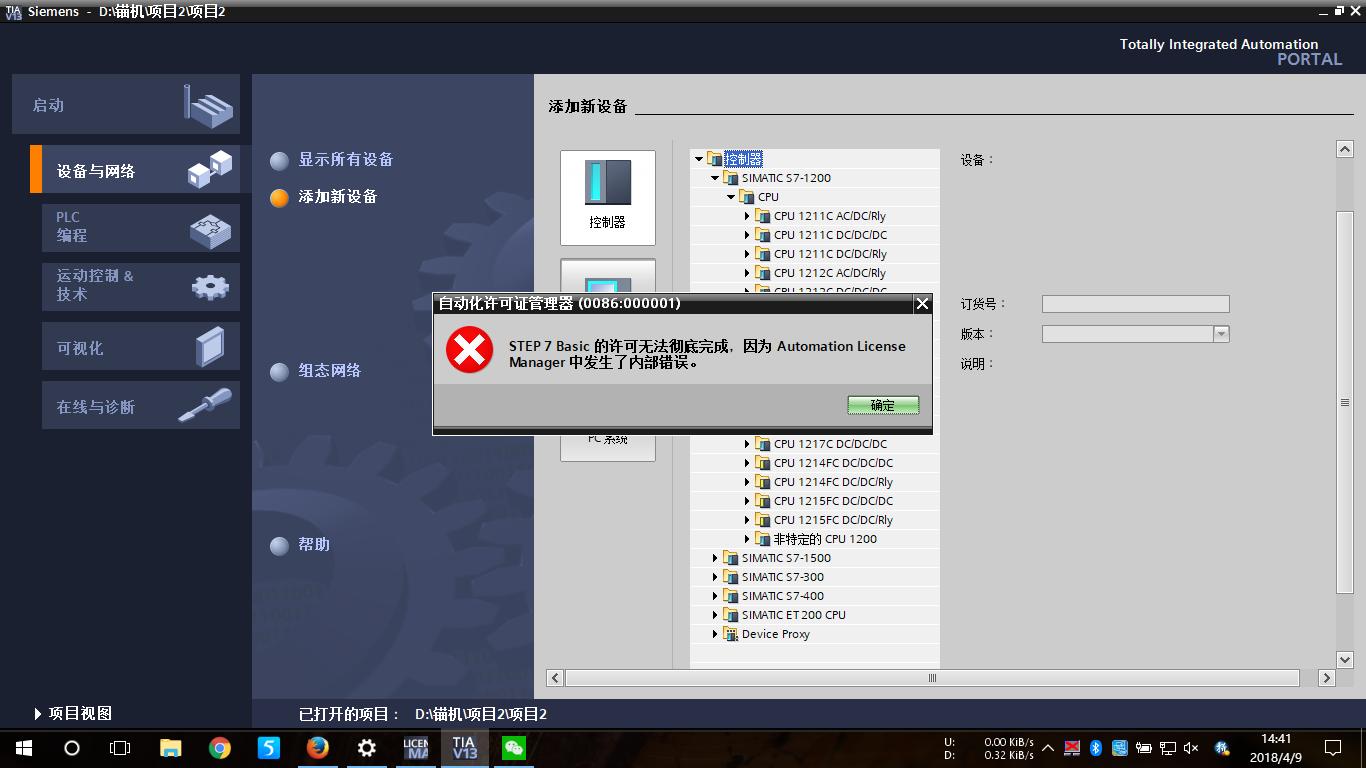
Task: Click the gear icon for 运动控制 & 技术
Action: 210,287
